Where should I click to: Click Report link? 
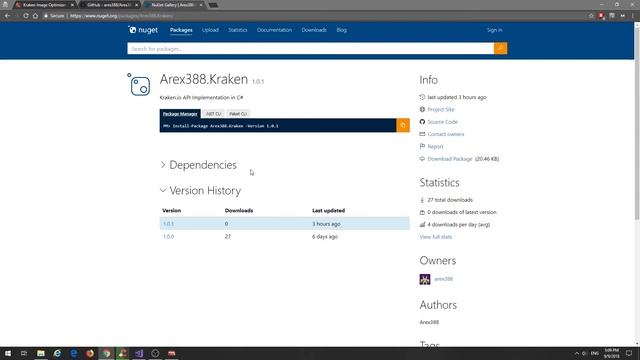(x=435, y=147)
